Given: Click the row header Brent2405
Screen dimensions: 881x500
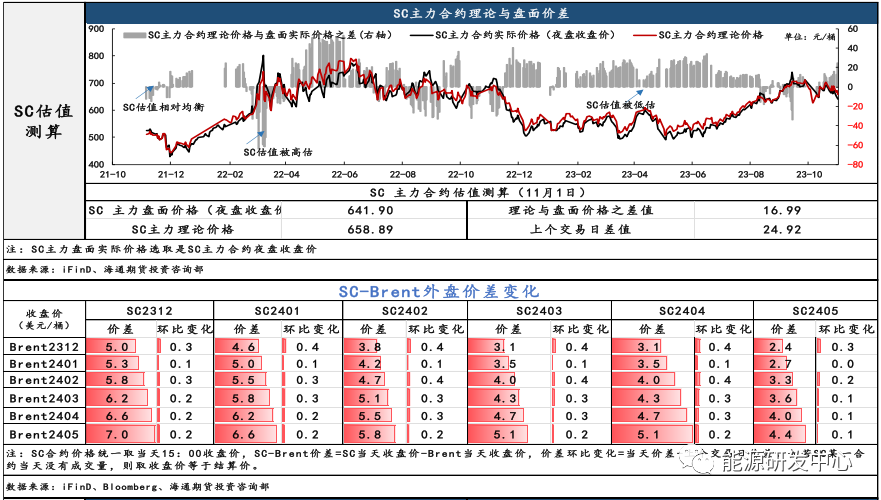Looking at the screenshot, I should (44, 434).
